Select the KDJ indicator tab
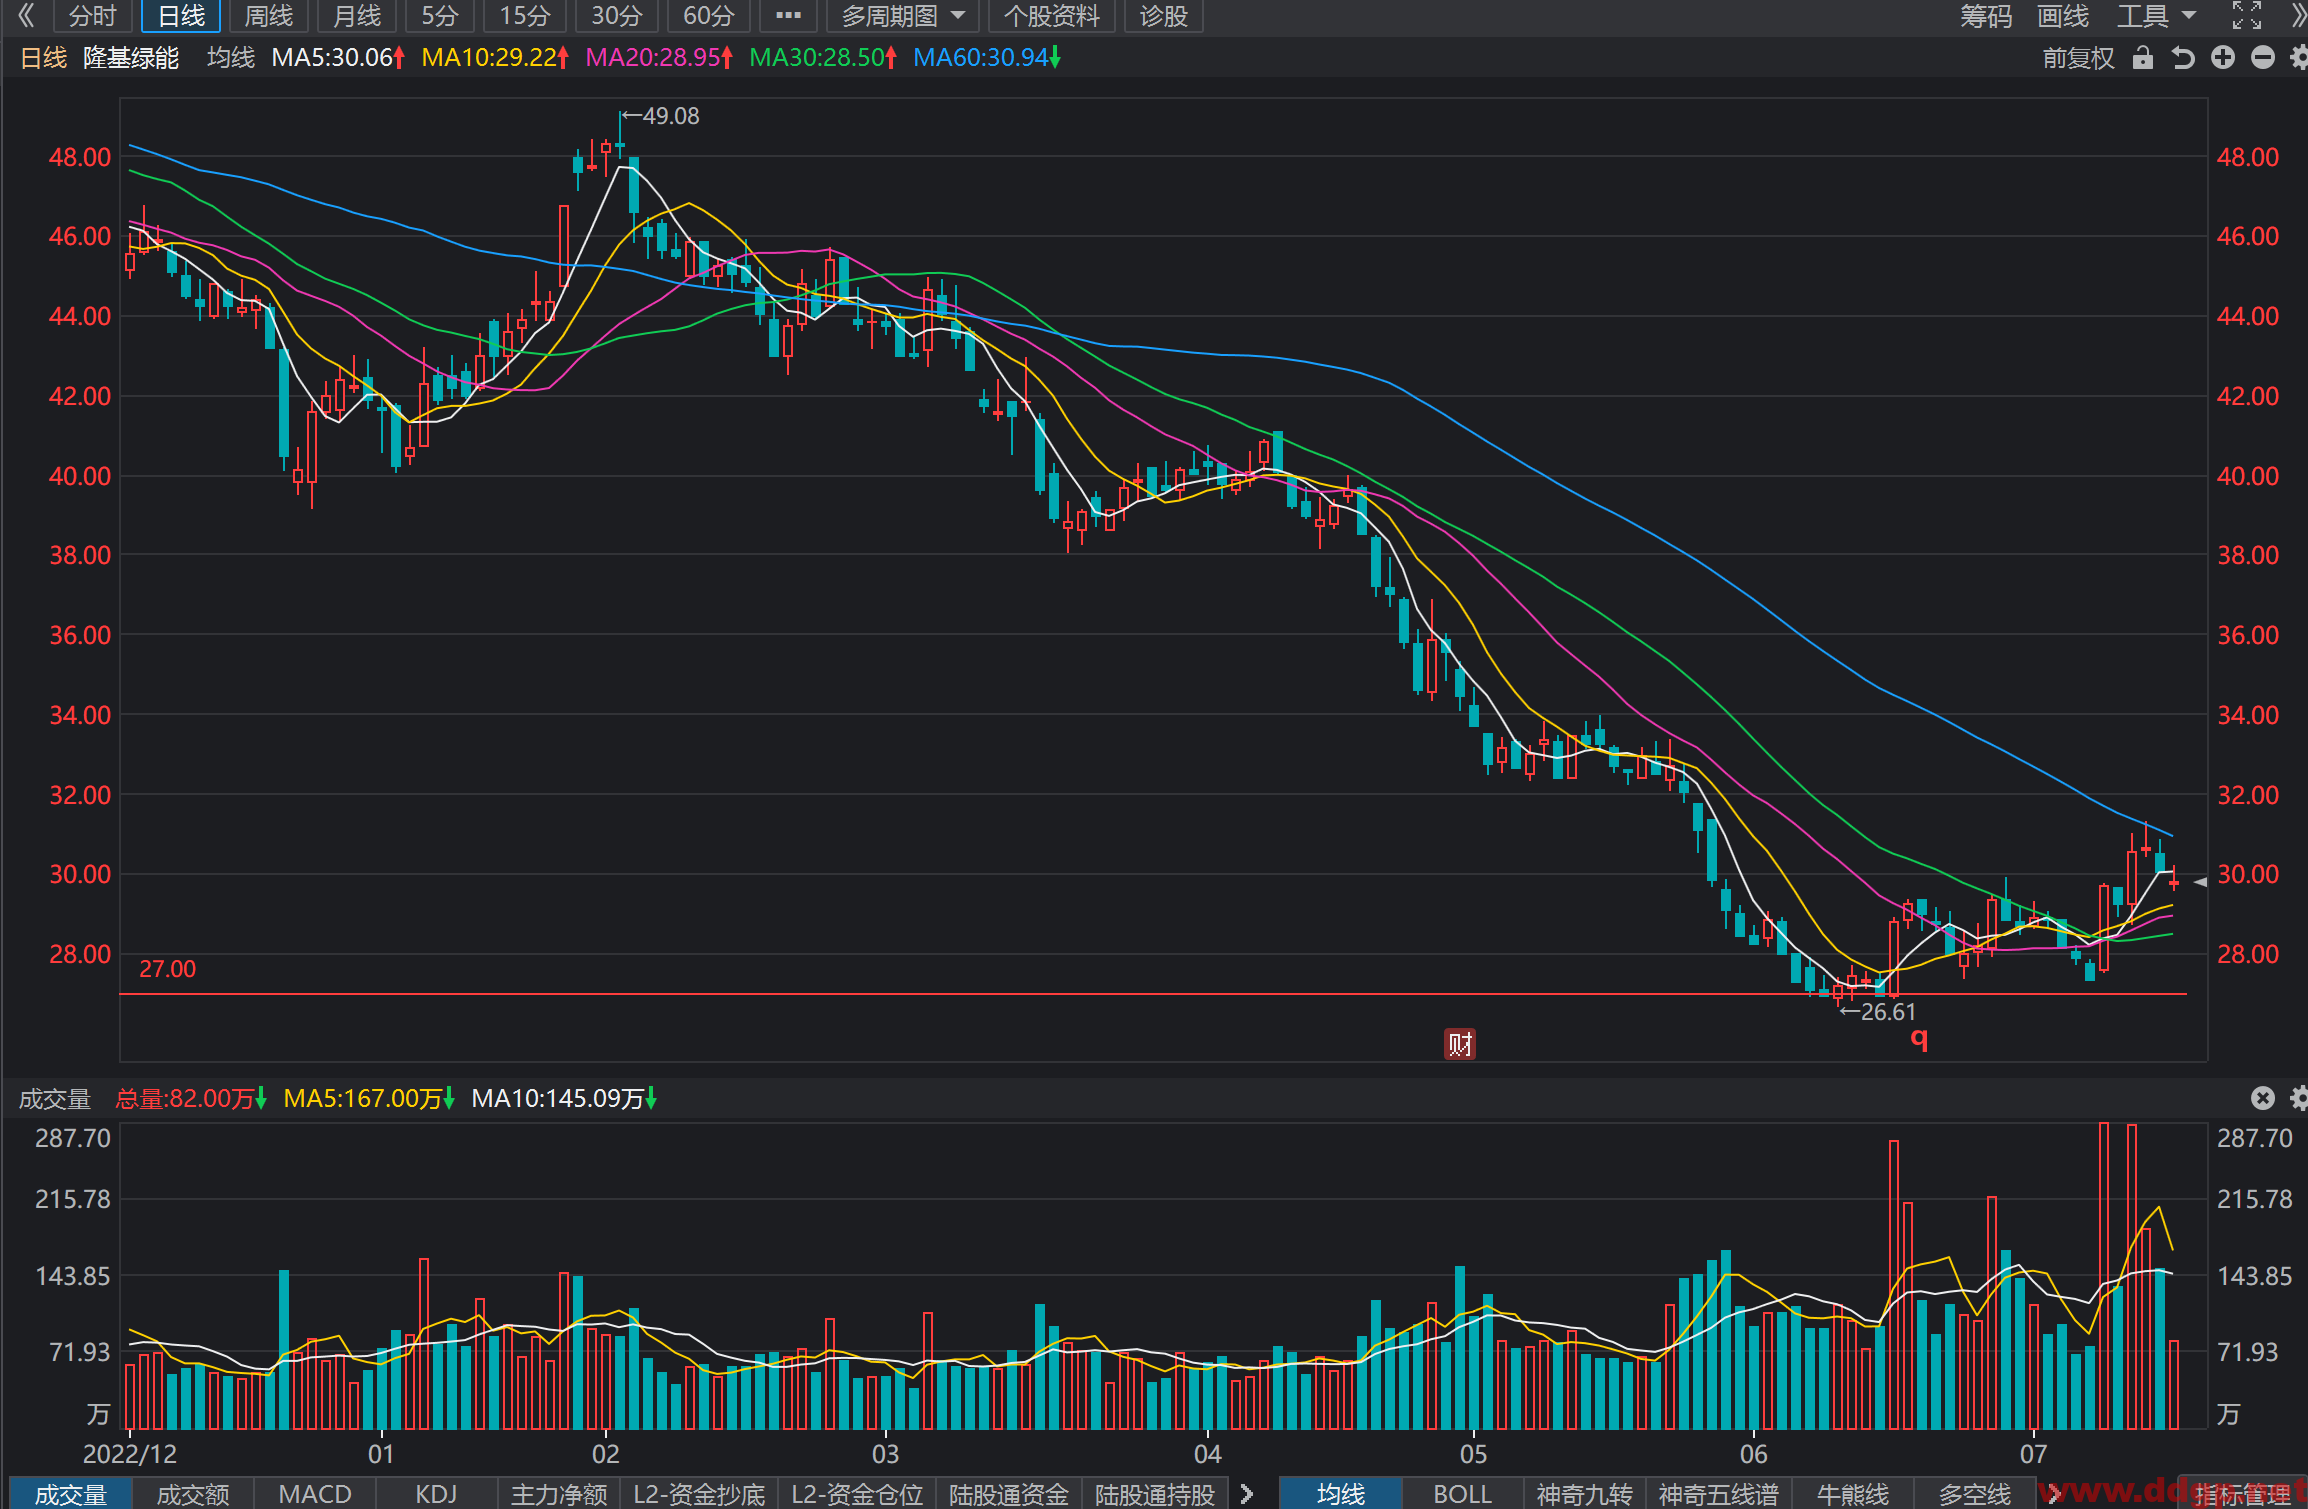2308x1509 pixels. coord(436,1494)
